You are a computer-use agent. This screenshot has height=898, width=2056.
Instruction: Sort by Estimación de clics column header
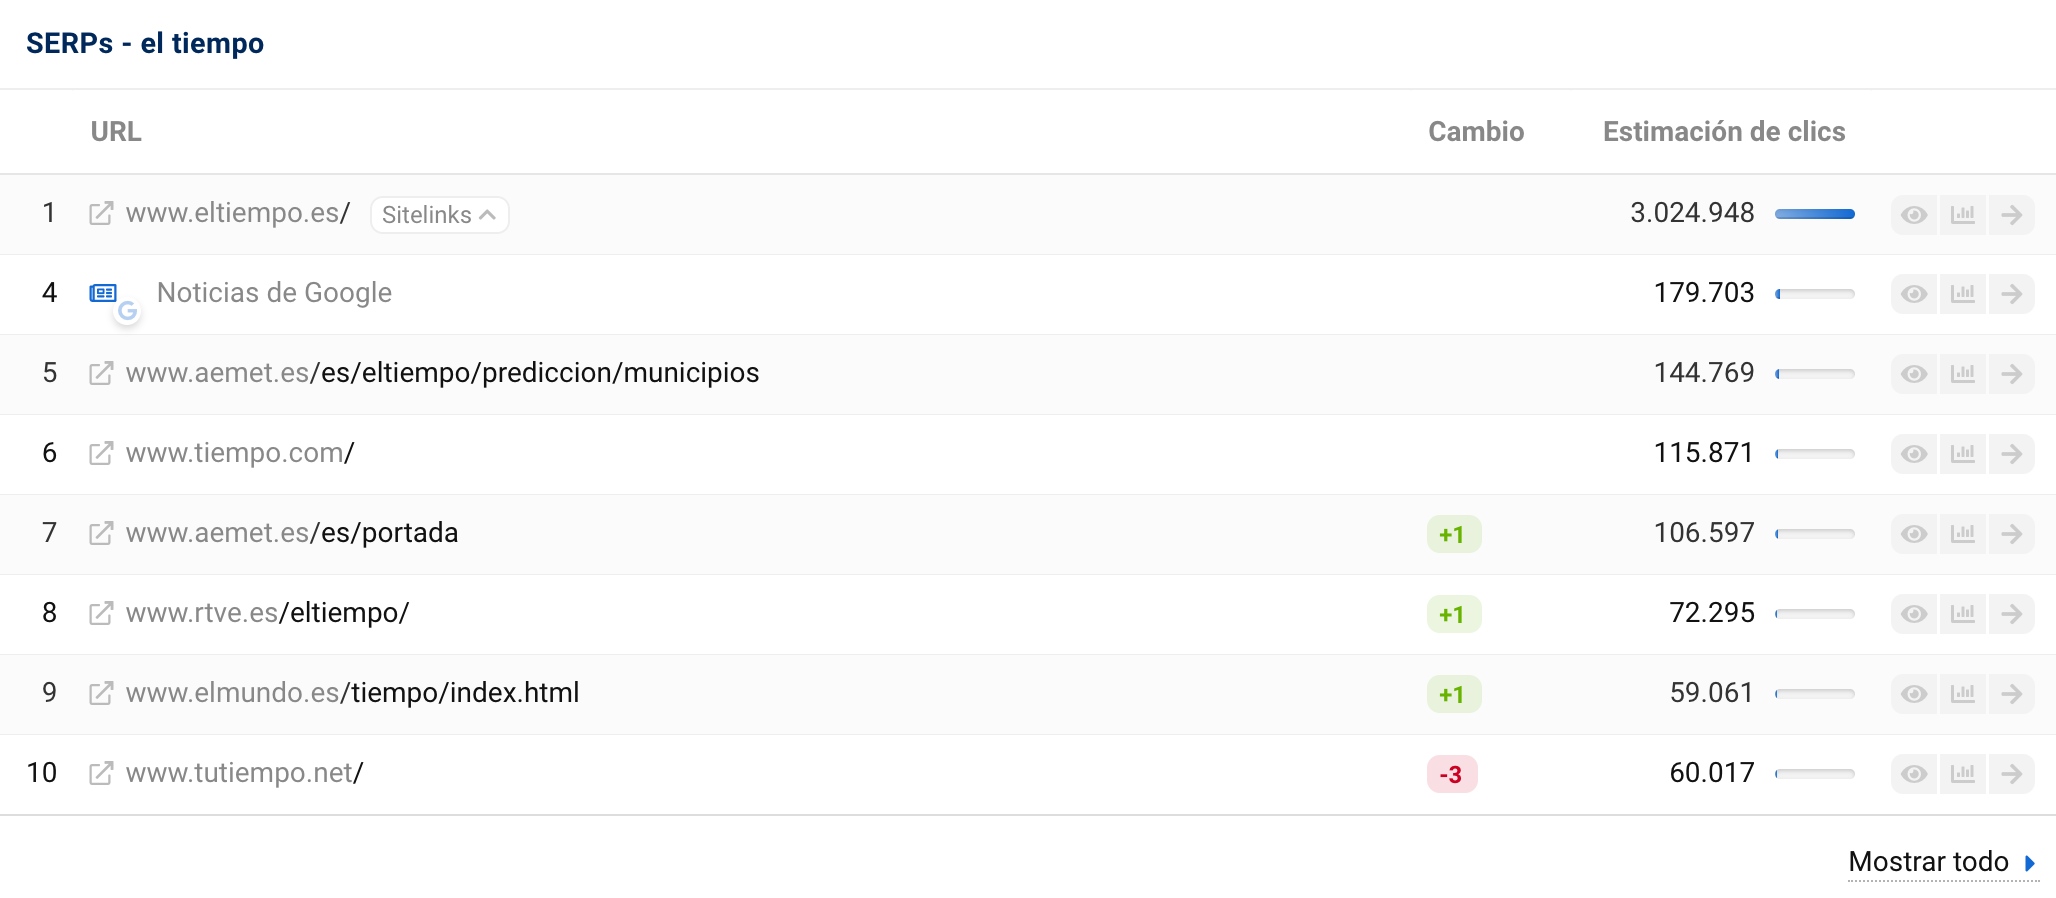(1723, 132)
